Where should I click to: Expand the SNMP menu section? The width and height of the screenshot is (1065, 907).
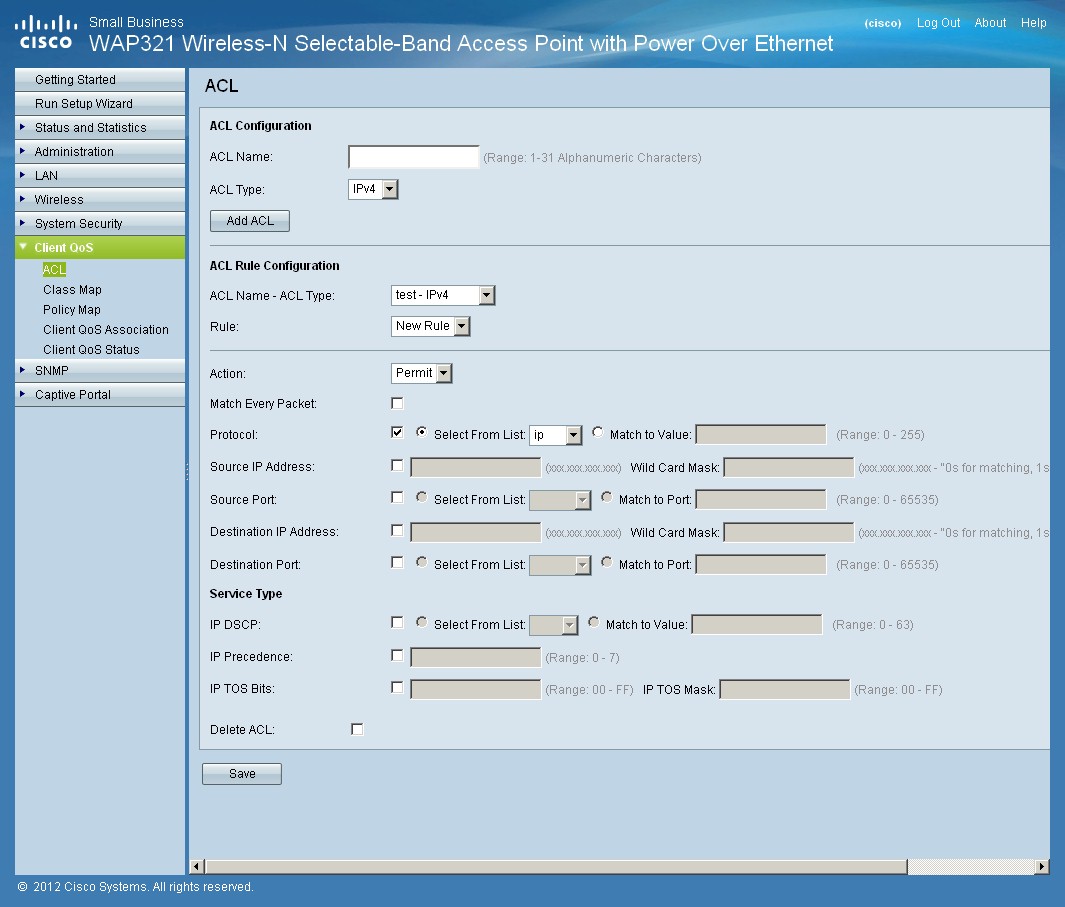(100, 370)
